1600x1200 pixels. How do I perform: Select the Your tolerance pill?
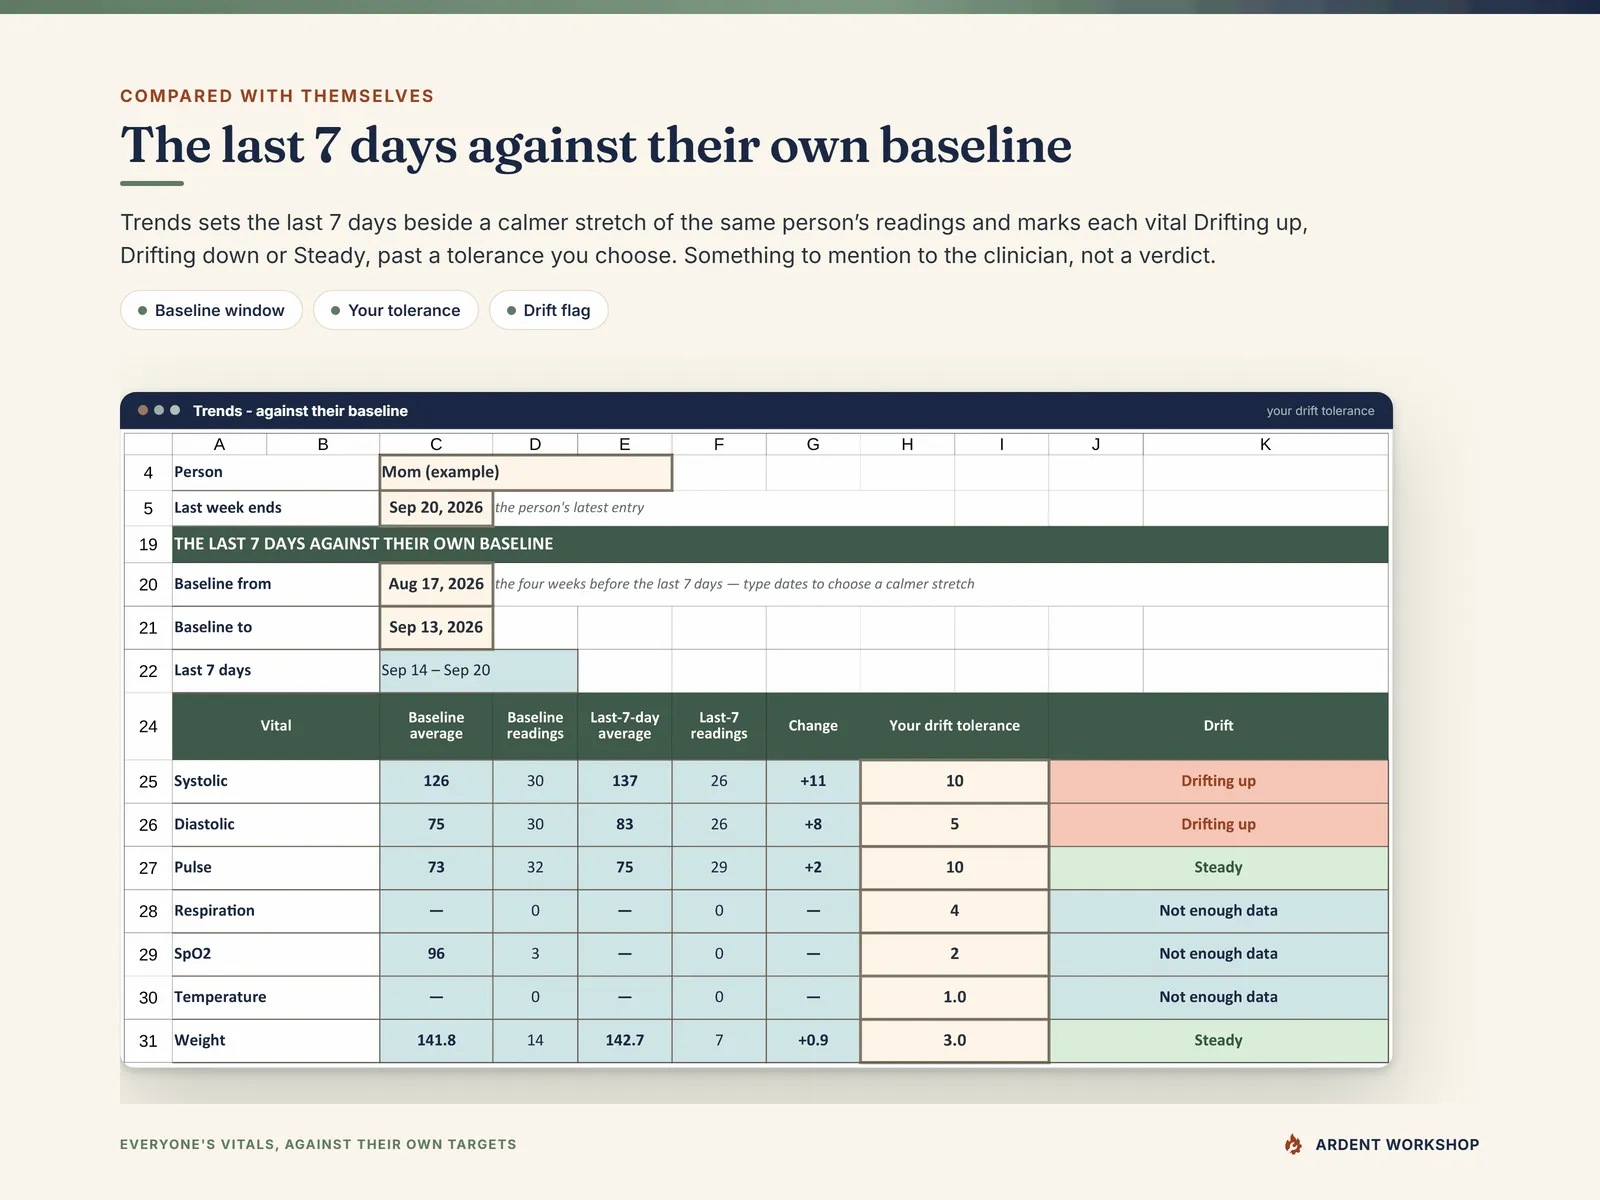(x=396, y=310)
